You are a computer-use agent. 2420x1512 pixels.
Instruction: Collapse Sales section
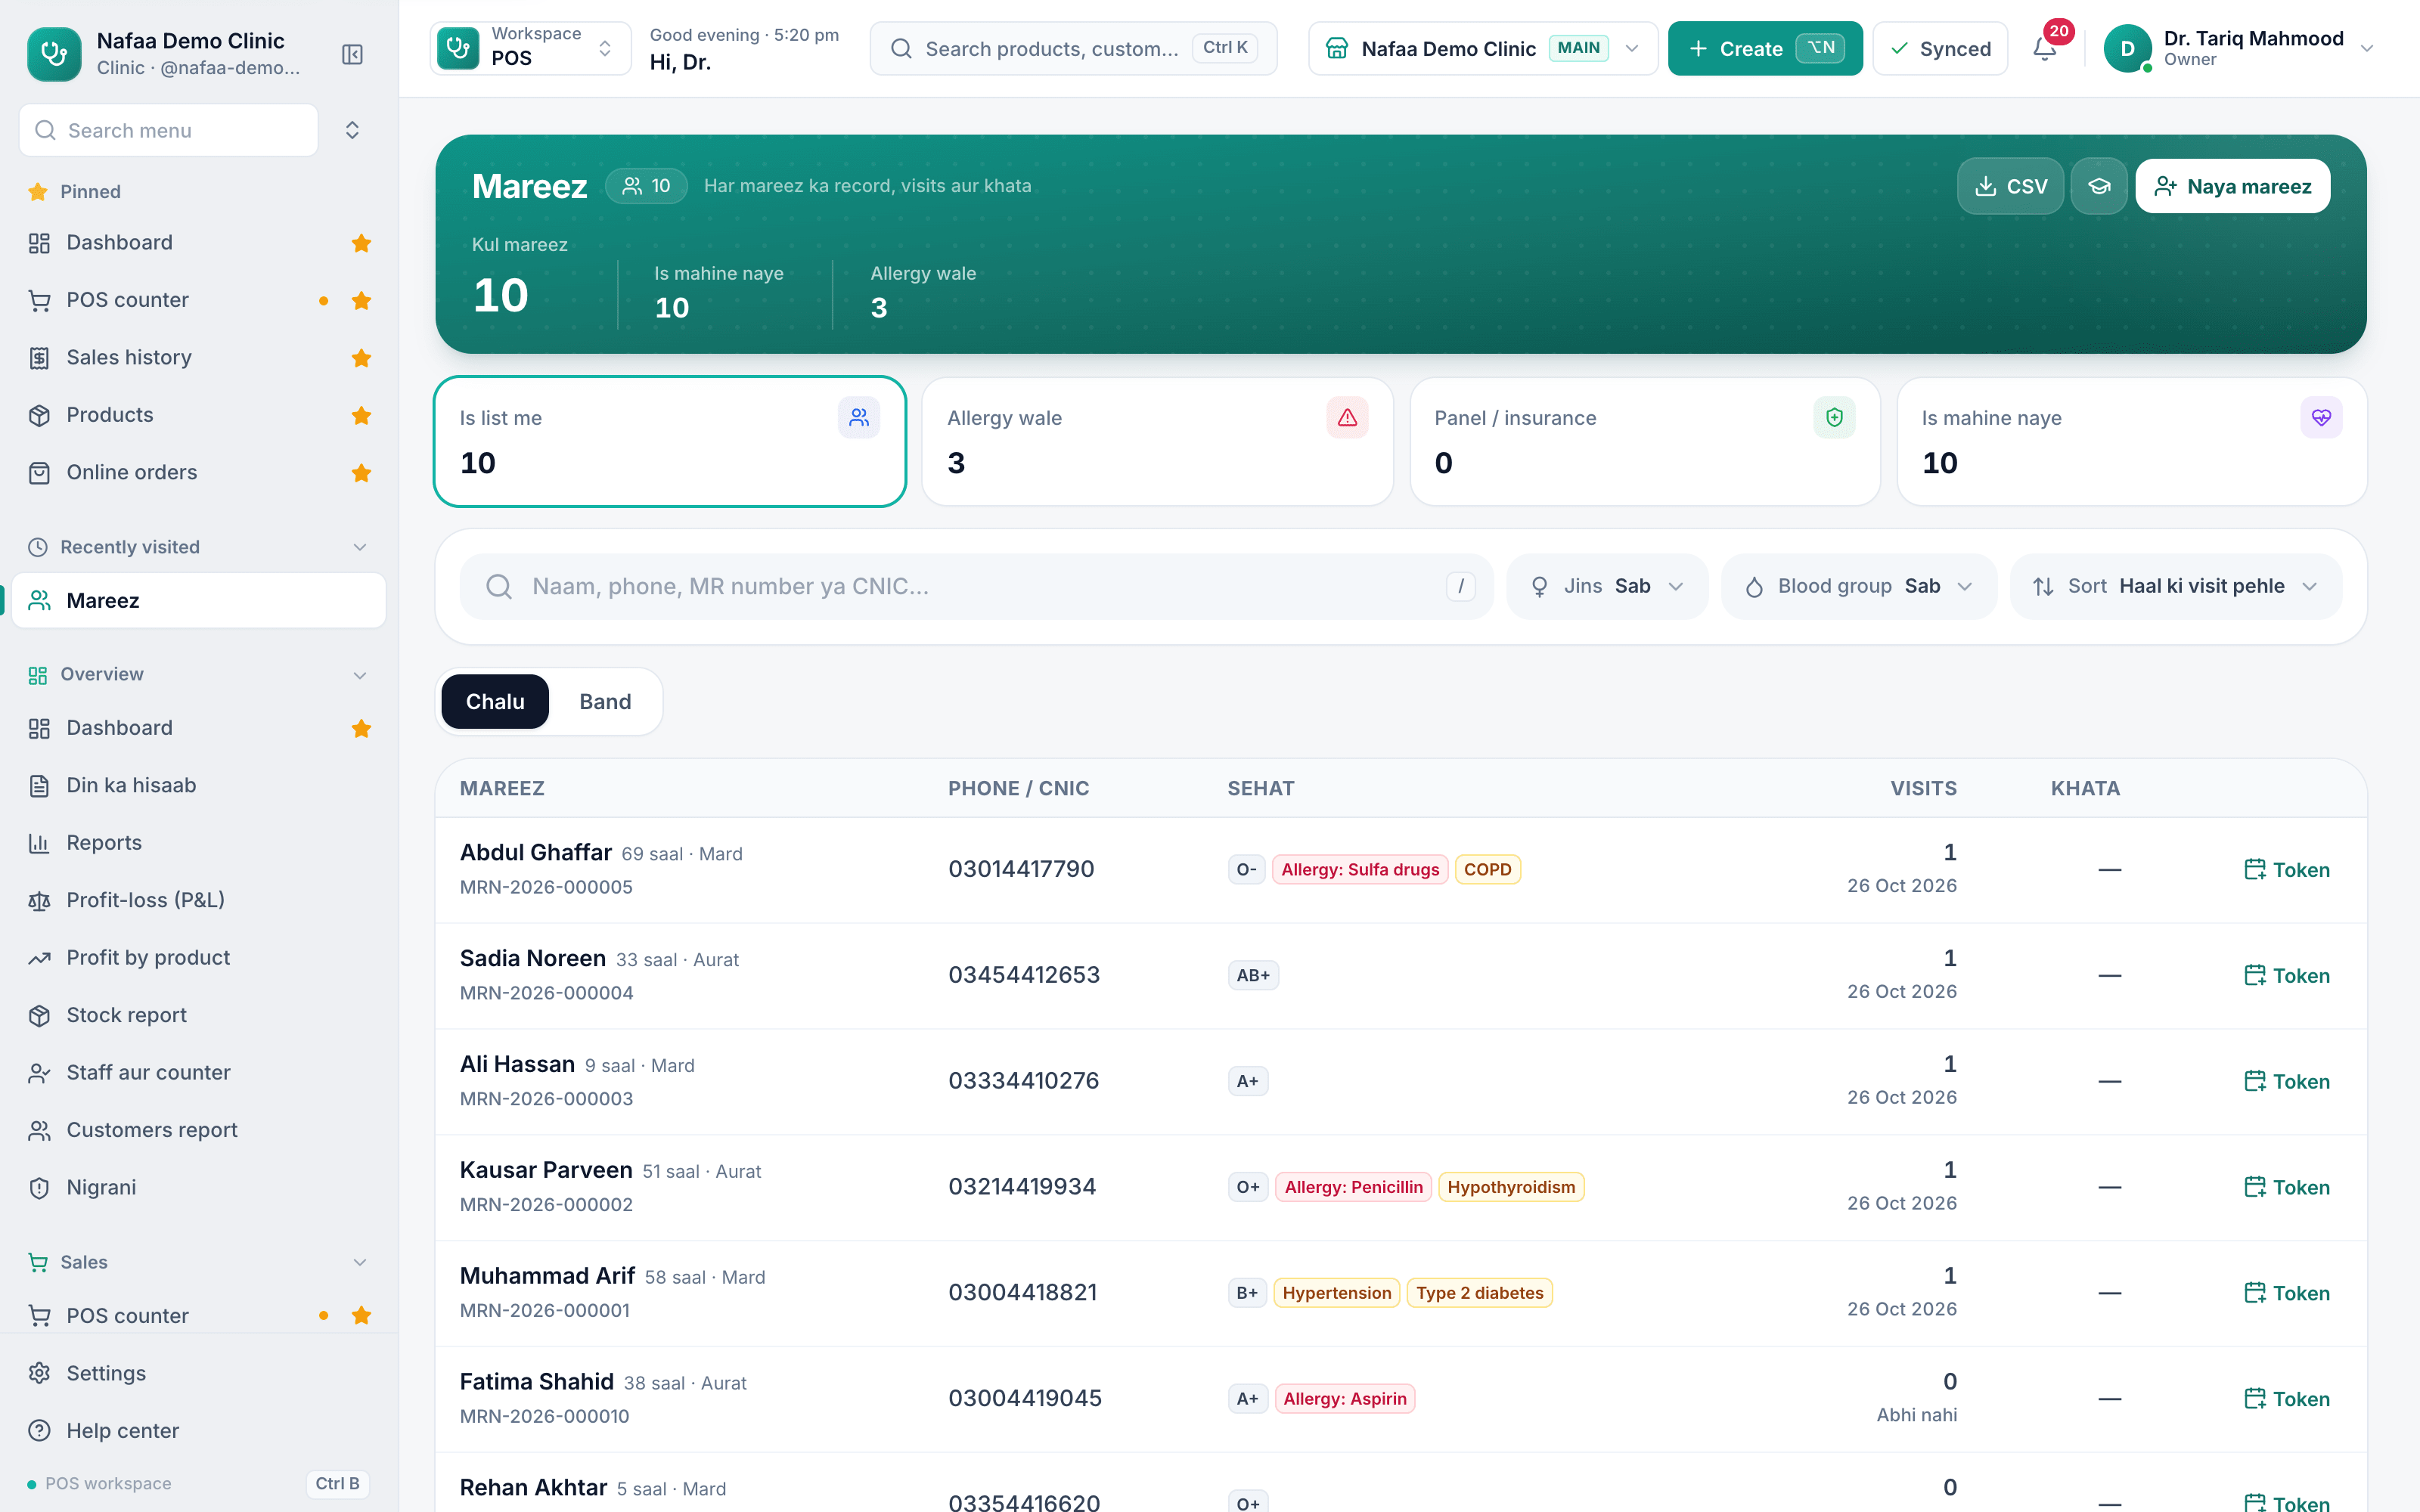coord(360,1262)
